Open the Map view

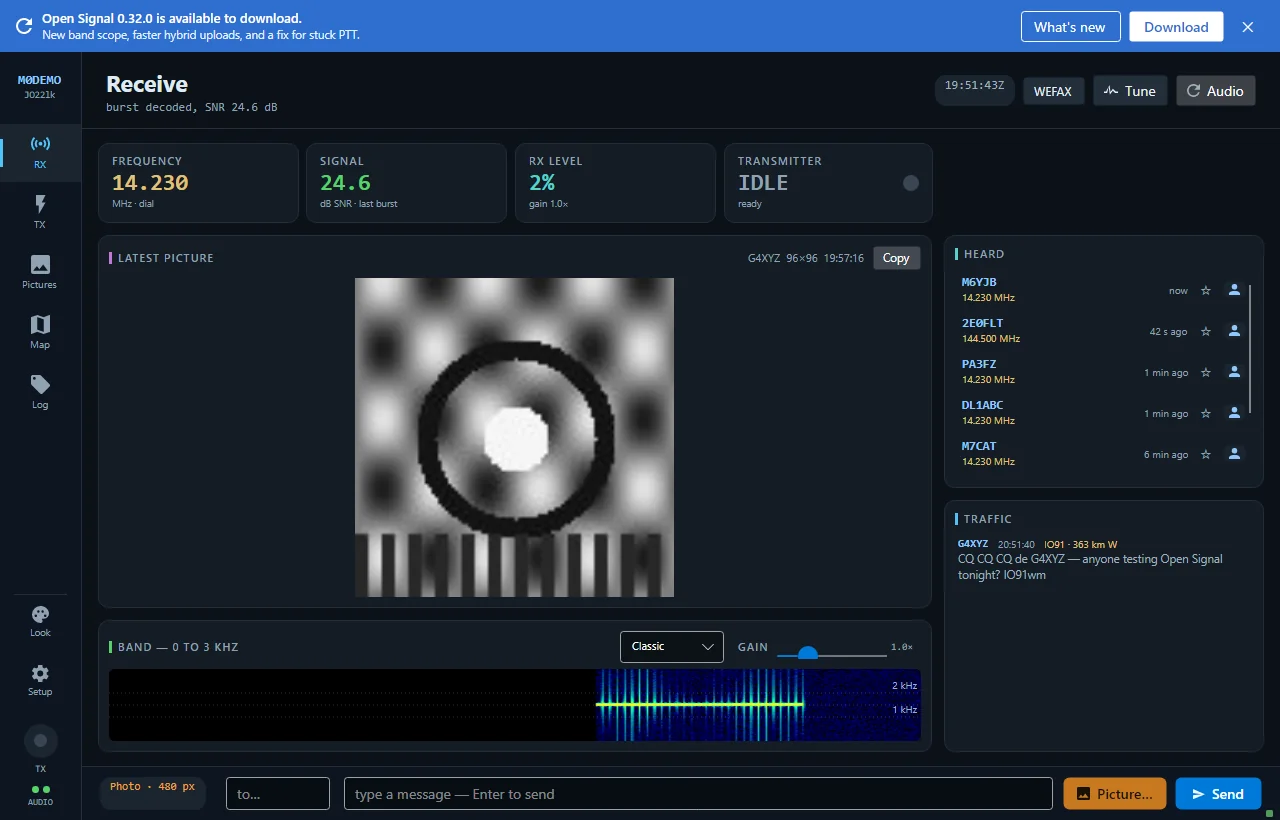coord(40,332)
